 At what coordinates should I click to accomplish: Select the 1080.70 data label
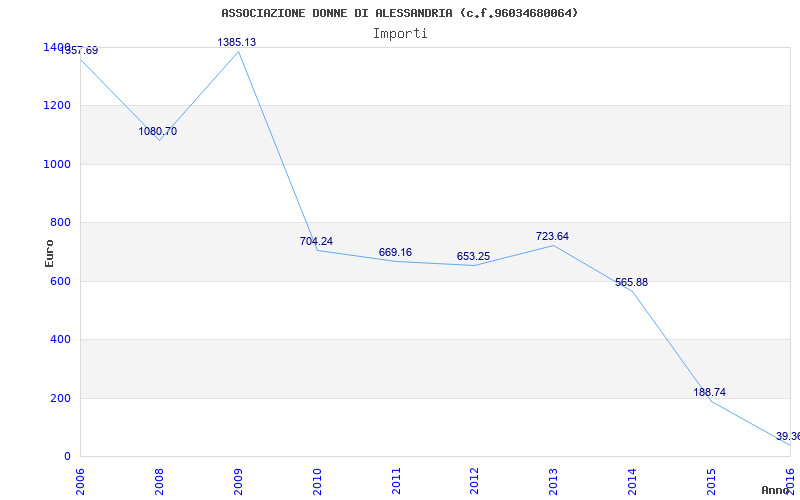158,132
